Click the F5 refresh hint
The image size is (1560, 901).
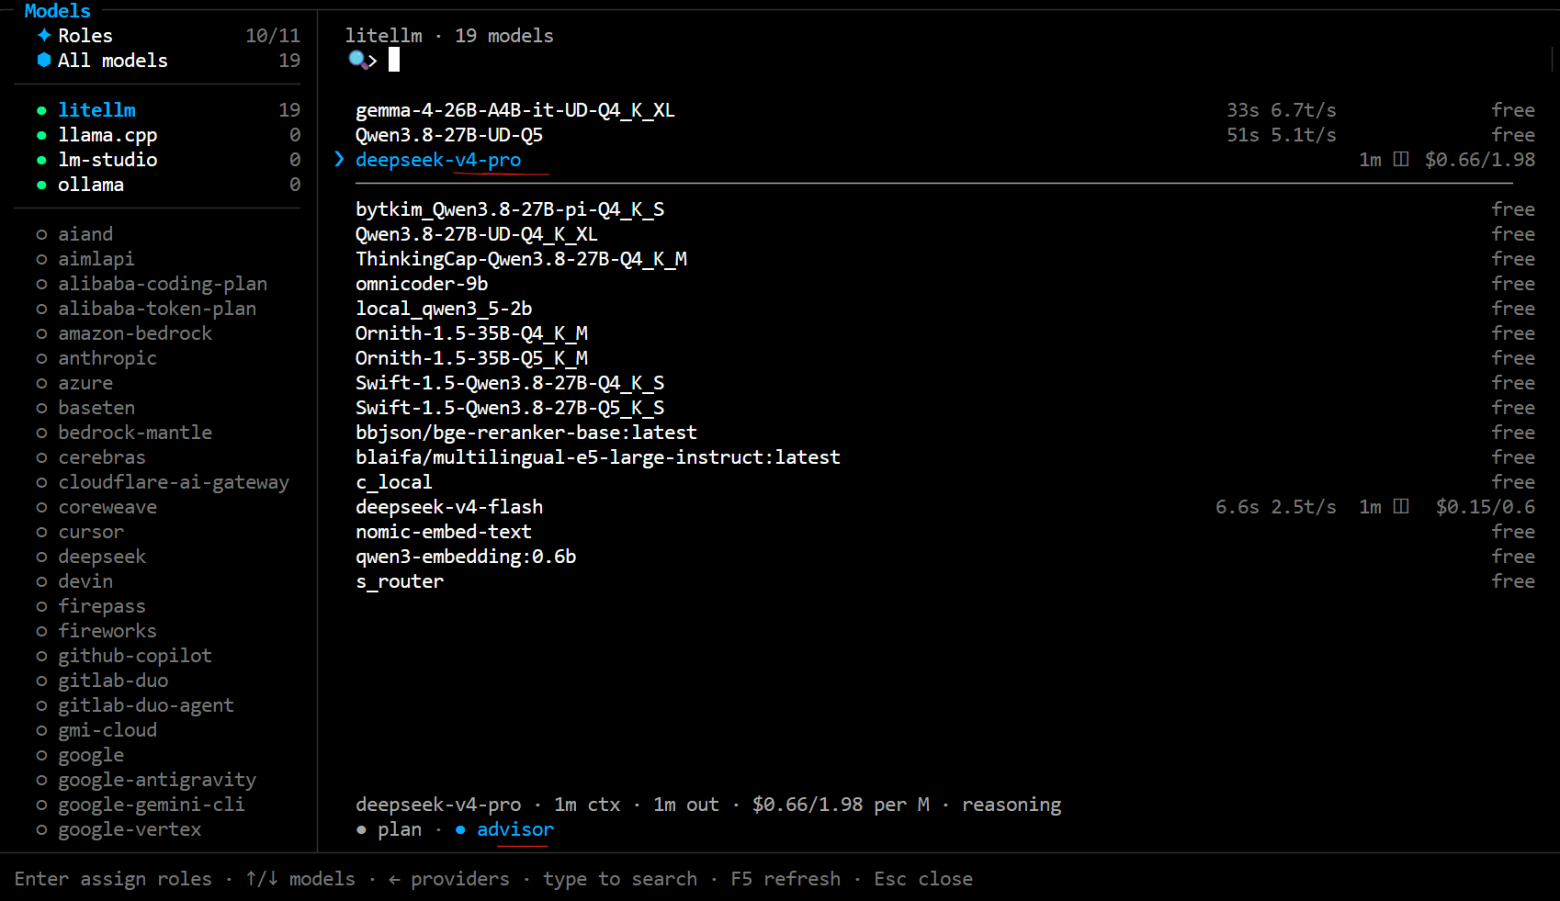click(x=786, y=879)
